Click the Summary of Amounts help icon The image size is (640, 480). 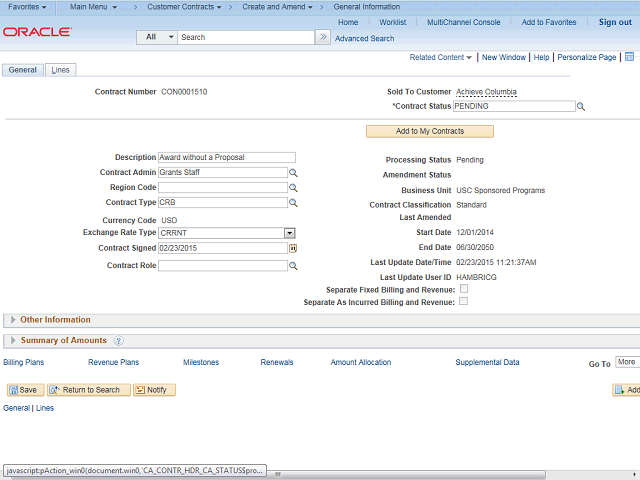click(119, 341)
